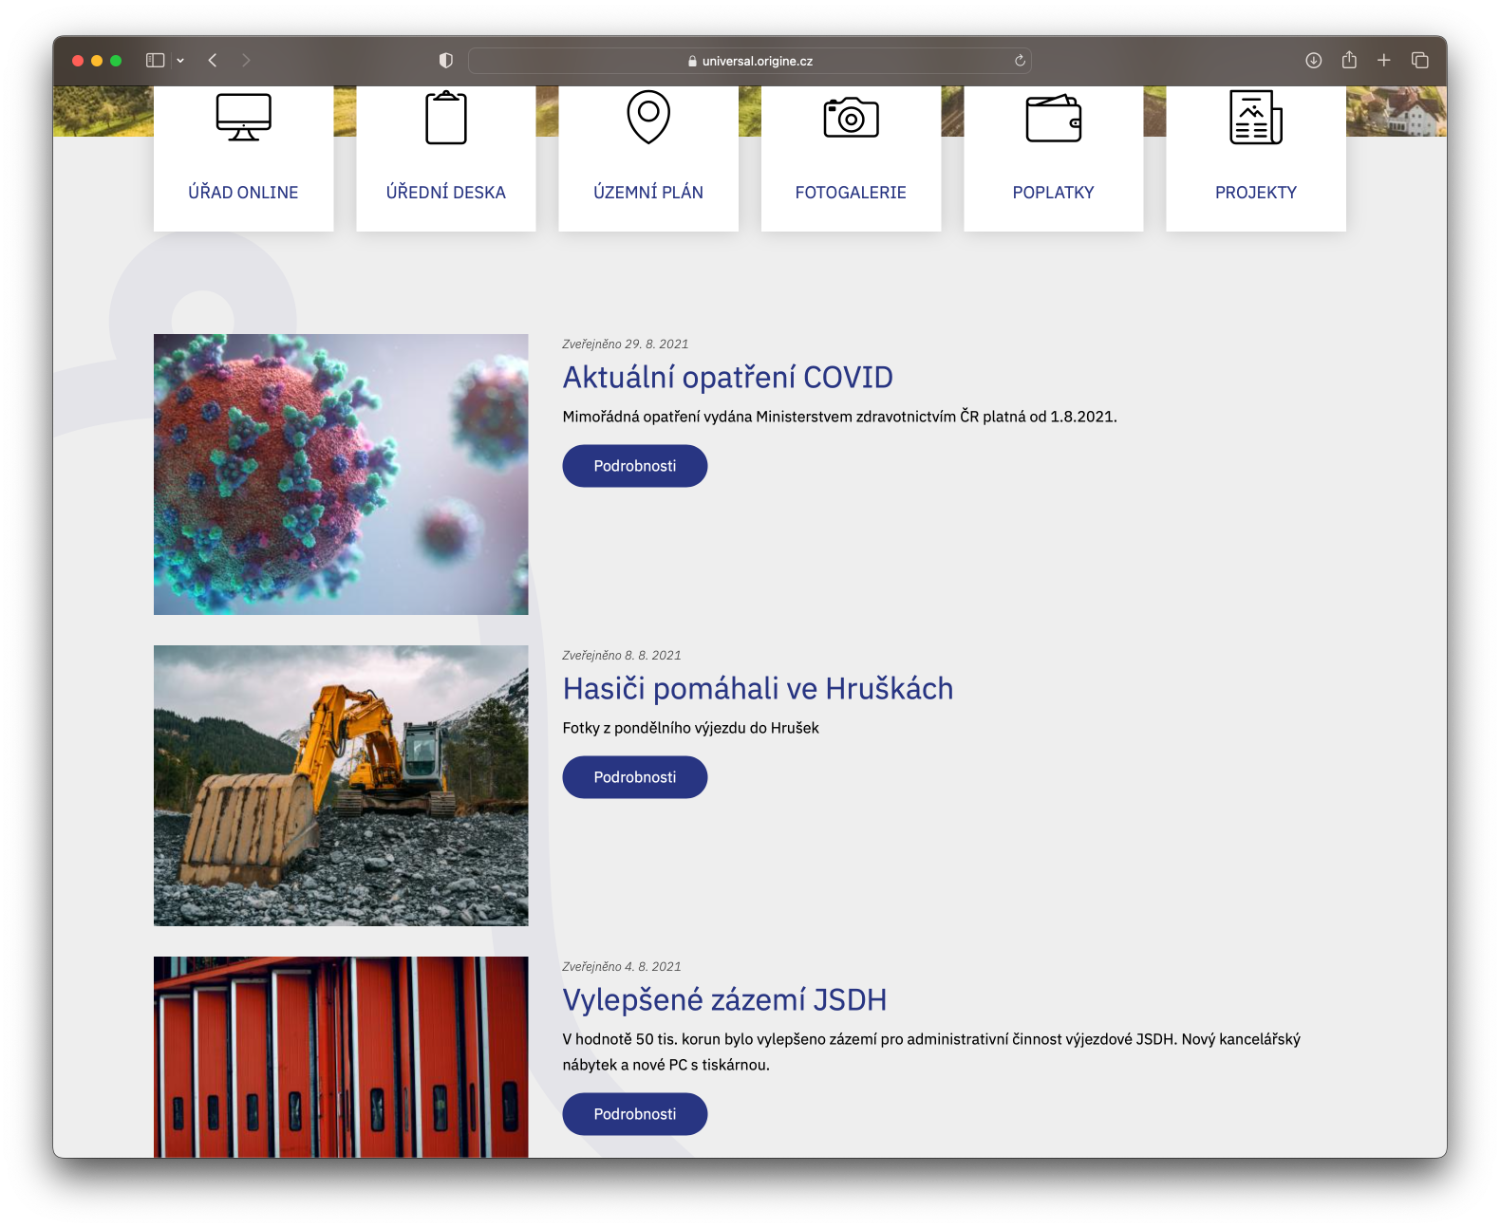The width and height of the screenshot is (1500, 1228).
Task: Click Podrobnosti under Vylepšené zázemí JSDH
Action: coord(635,1114)
